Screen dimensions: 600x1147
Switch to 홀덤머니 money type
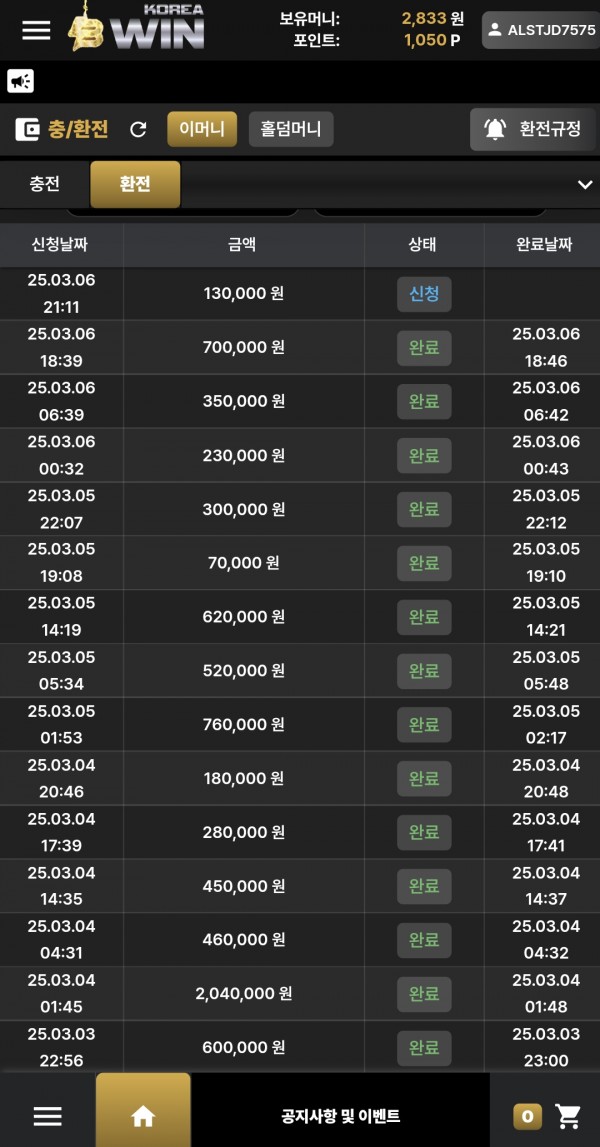(x=291, y=129)
